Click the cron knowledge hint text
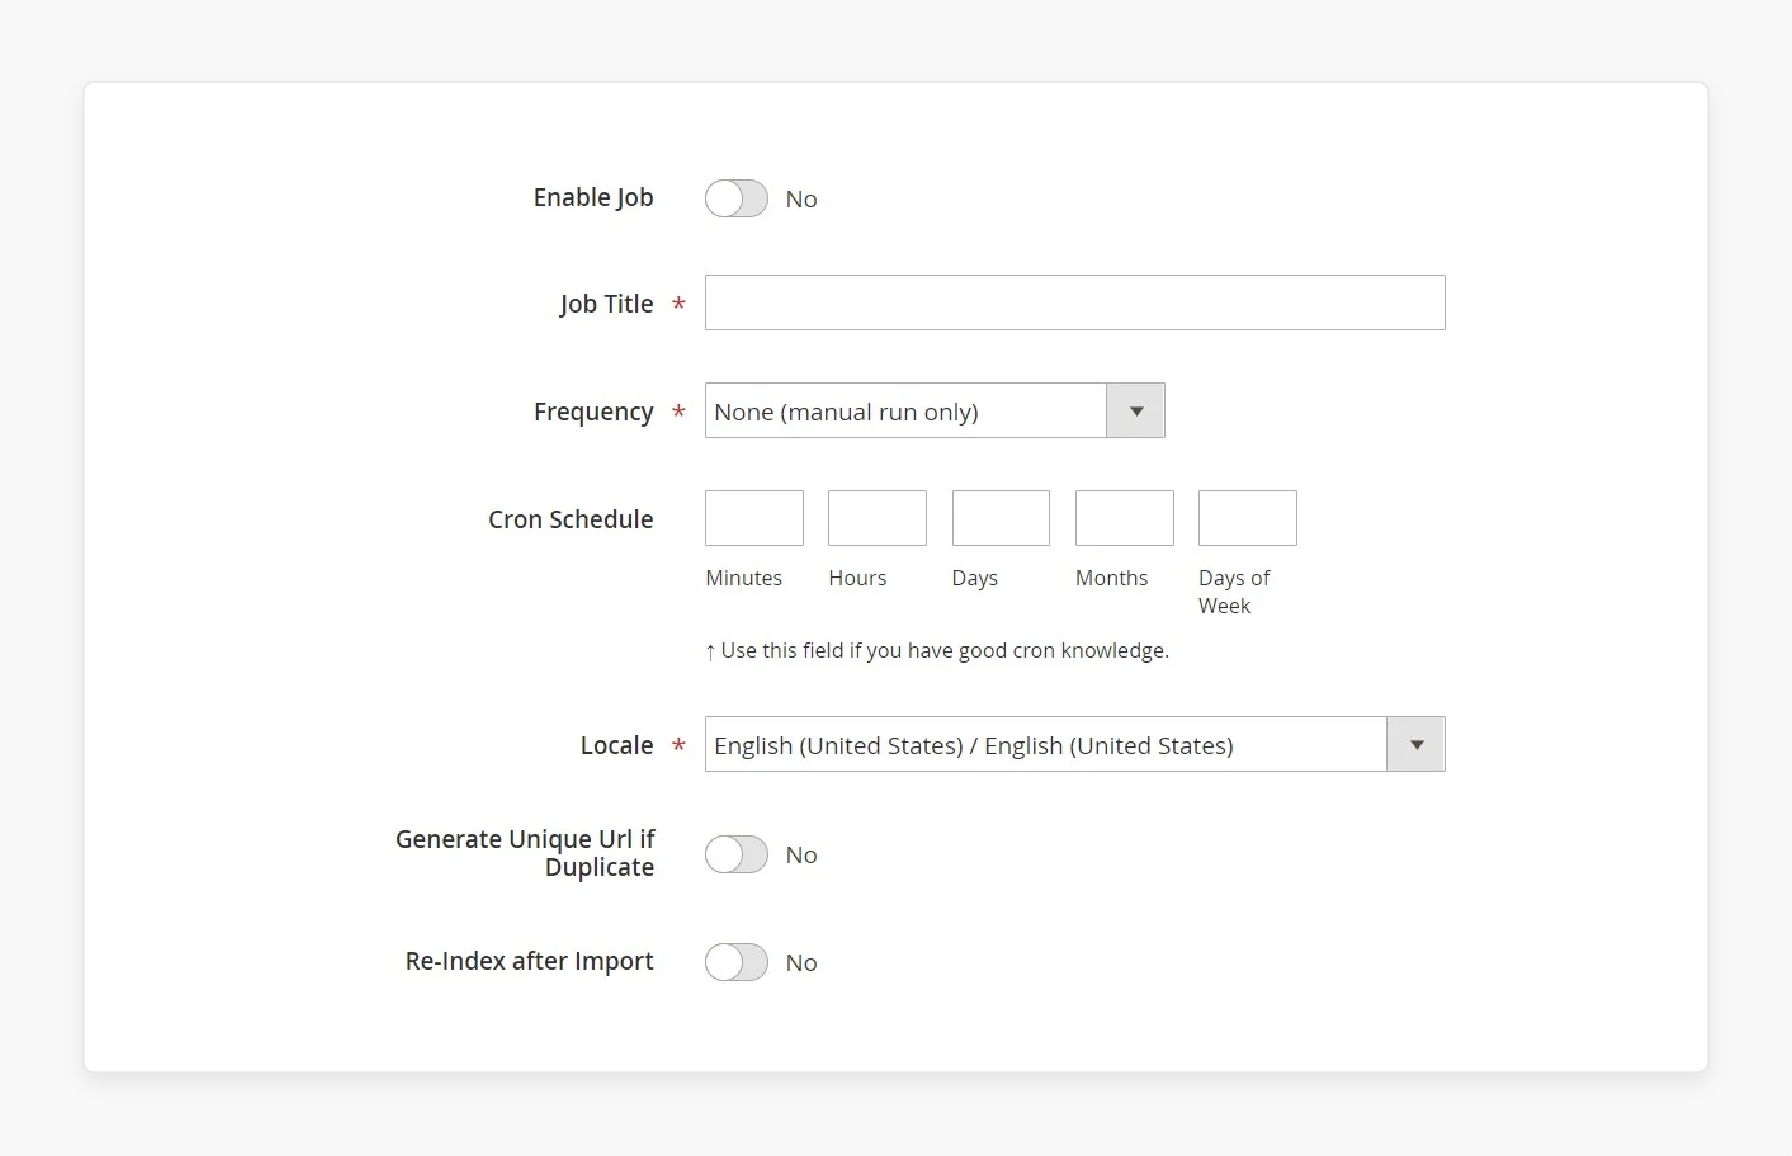 [x=937, y=651]
